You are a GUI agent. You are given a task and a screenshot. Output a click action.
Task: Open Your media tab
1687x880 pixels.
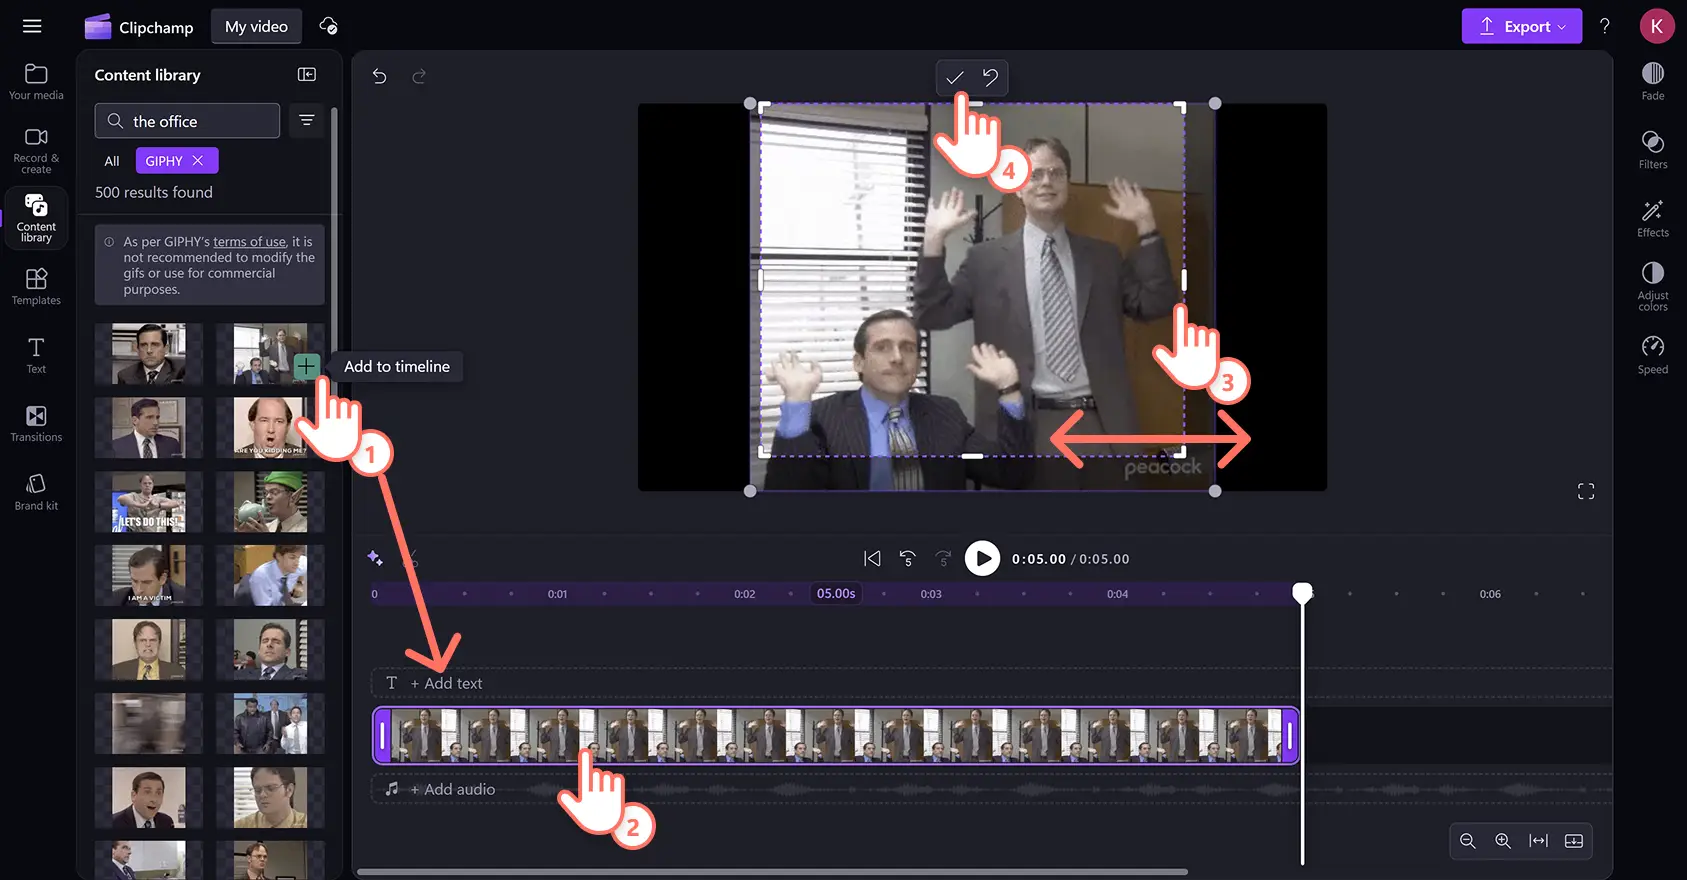[x=36, y=82]
